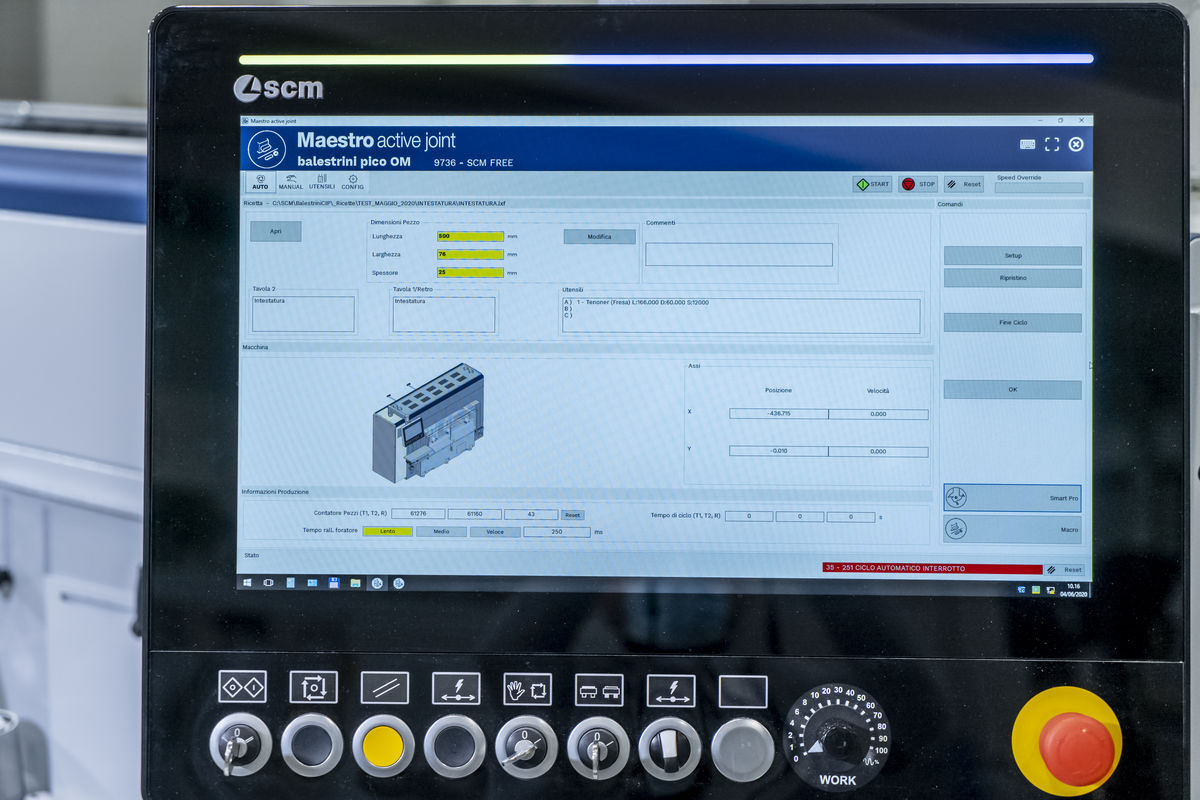Screen dimensions: 1200x800
Task: Switch to the MANUAL mode tab
Action: coord(291,182)
